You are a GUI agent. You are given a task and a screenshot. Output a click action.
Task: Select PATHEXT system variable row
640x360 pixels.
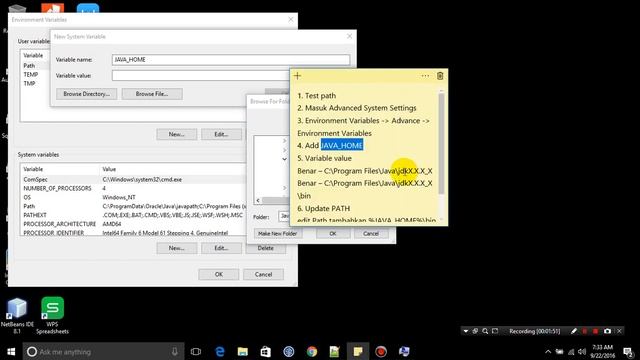[133, 215]
